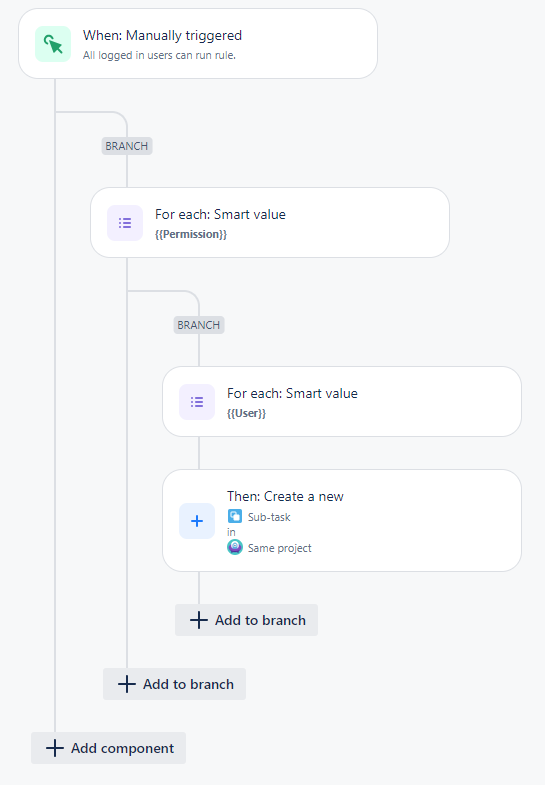The width and height of the screenshot is (545, 785).
Task: Click the nested BRANCH label above User
Action: click(199, 325)
